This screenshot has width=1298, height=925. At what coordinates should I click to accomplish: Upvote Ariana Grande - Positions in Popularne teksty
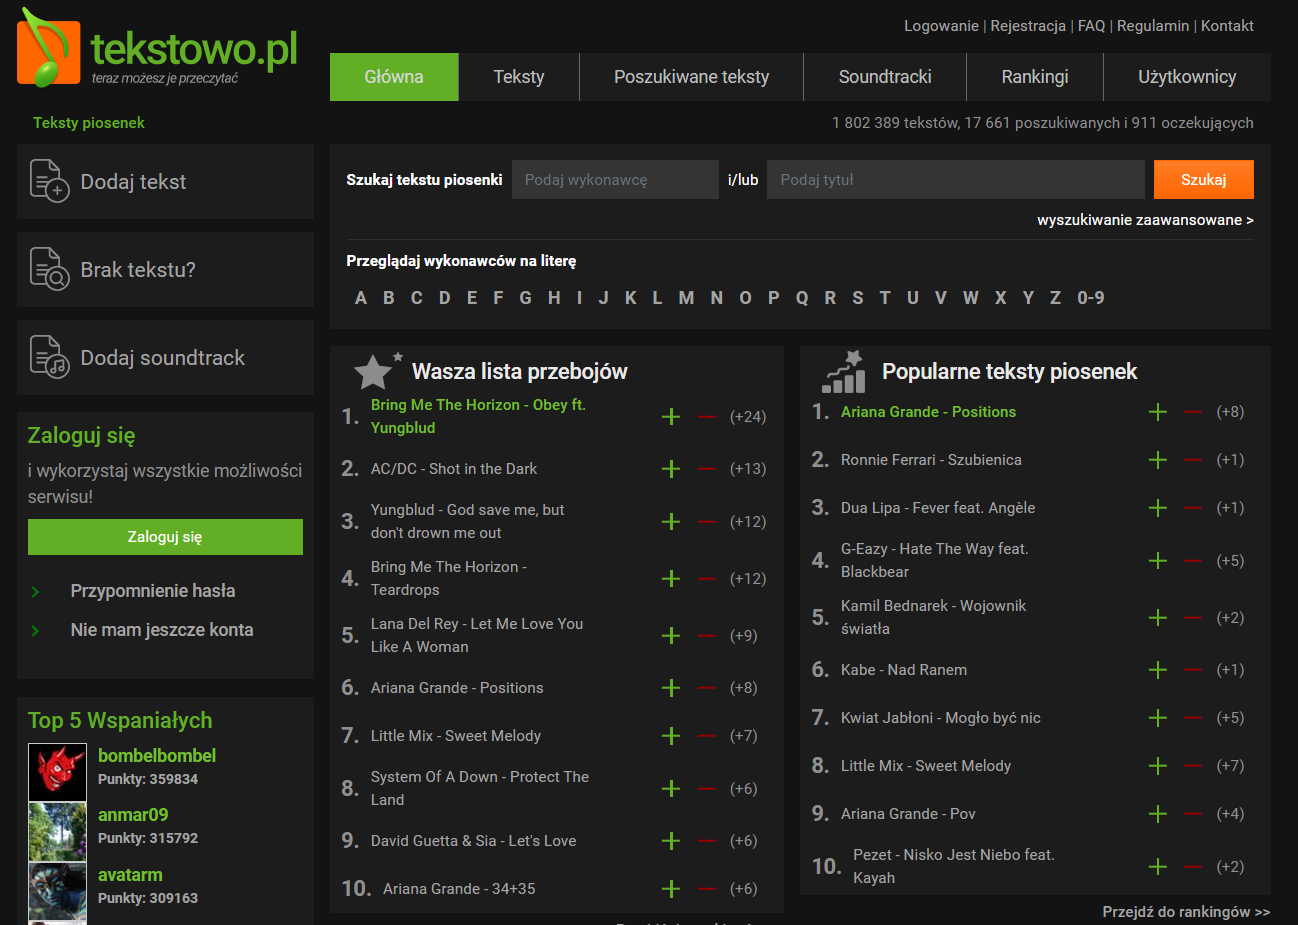(1158, 412)
